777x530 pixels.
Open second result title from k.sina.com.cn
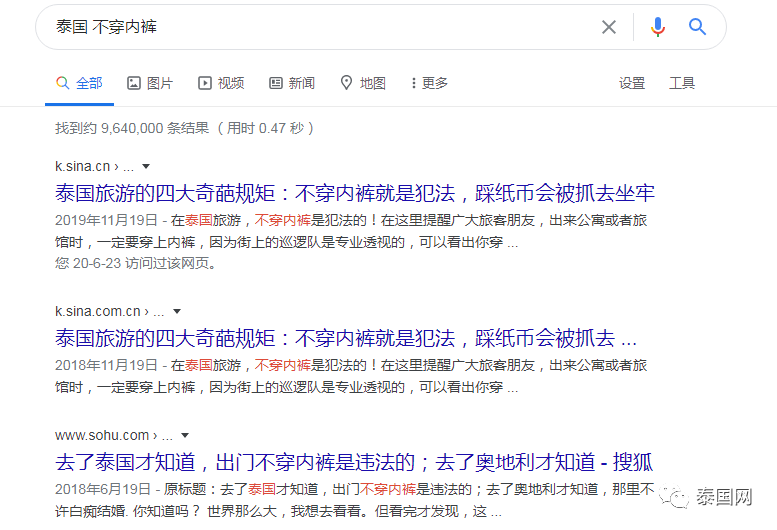(x=345, y=338)
